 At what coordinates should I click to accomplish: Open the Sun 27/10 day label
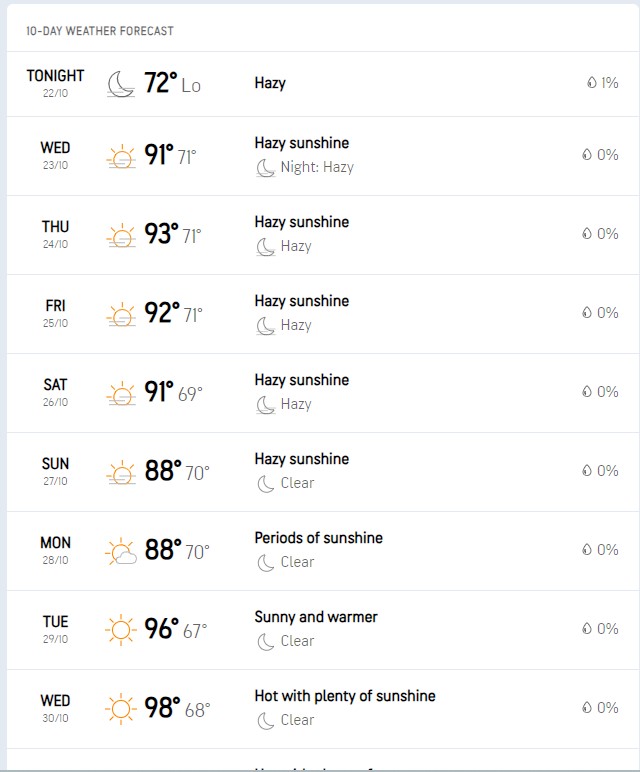(55, 471)
